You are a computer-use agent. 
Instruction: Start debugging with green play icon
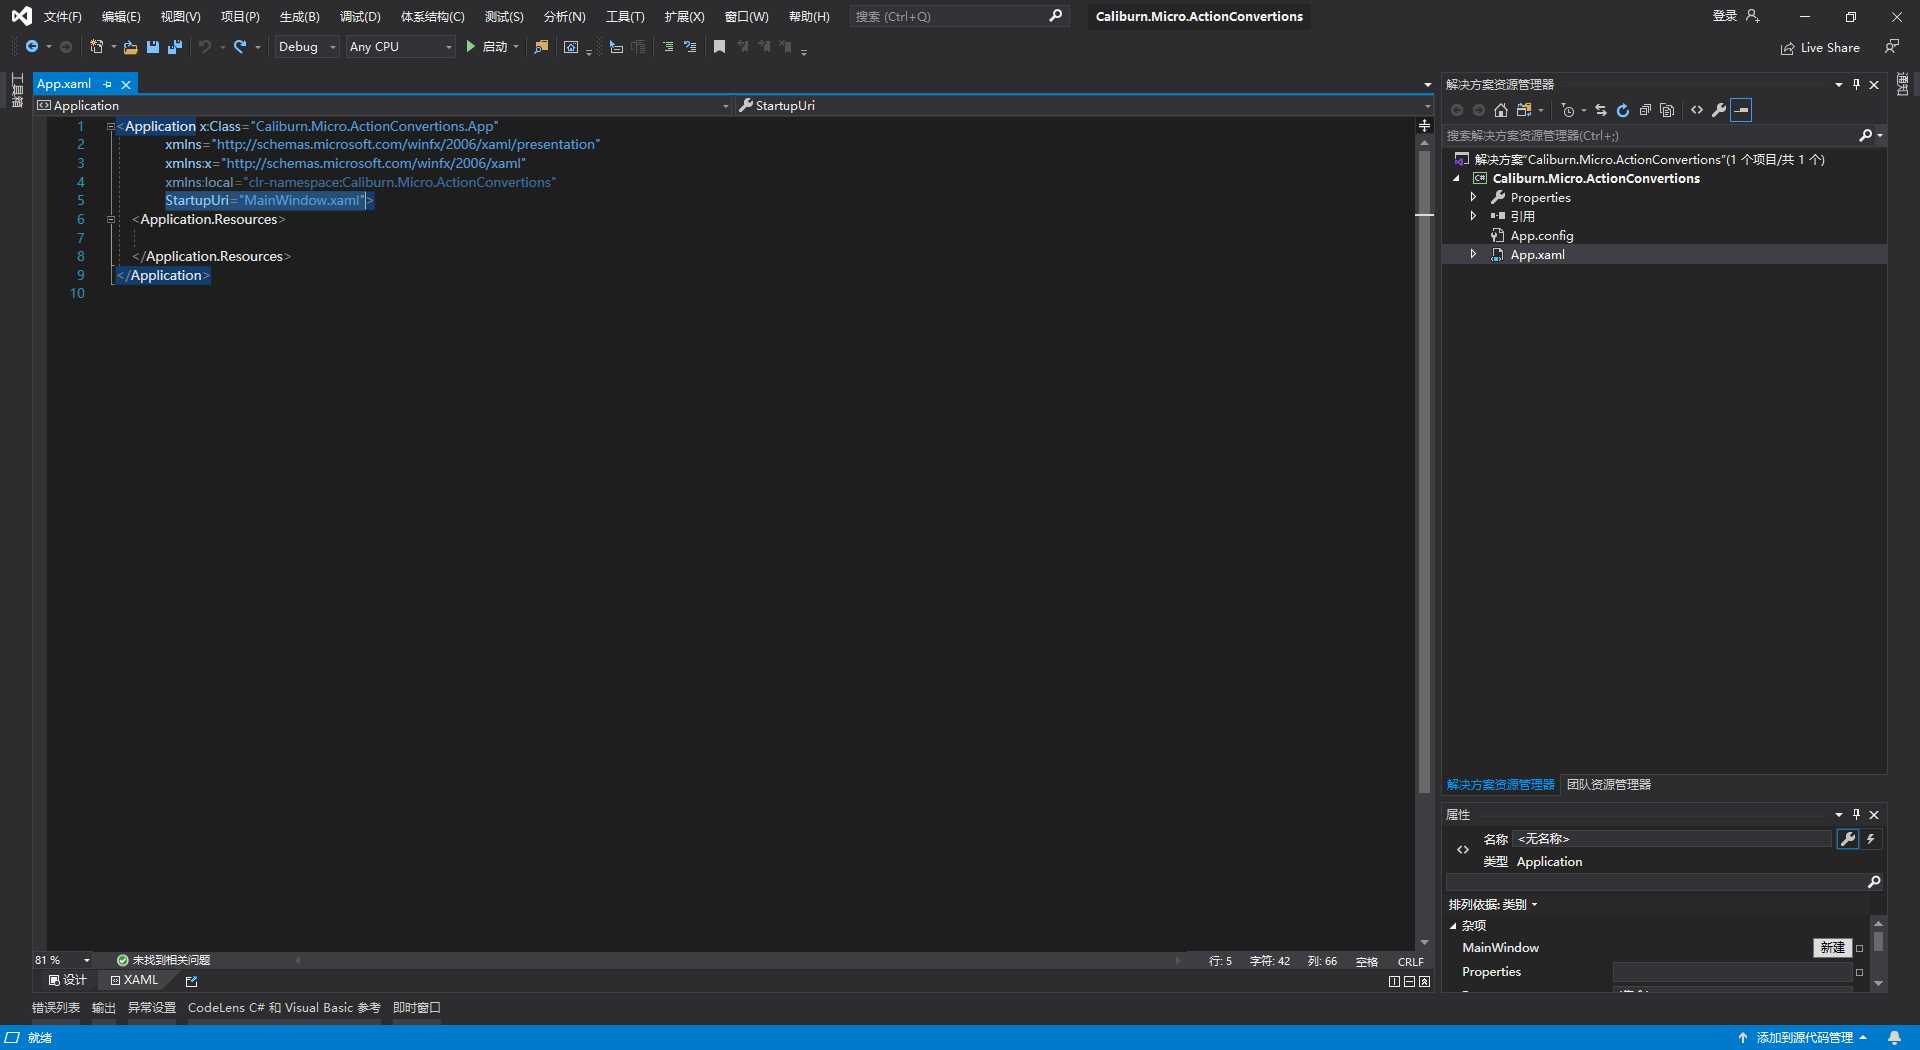click(x=470, y=47)
